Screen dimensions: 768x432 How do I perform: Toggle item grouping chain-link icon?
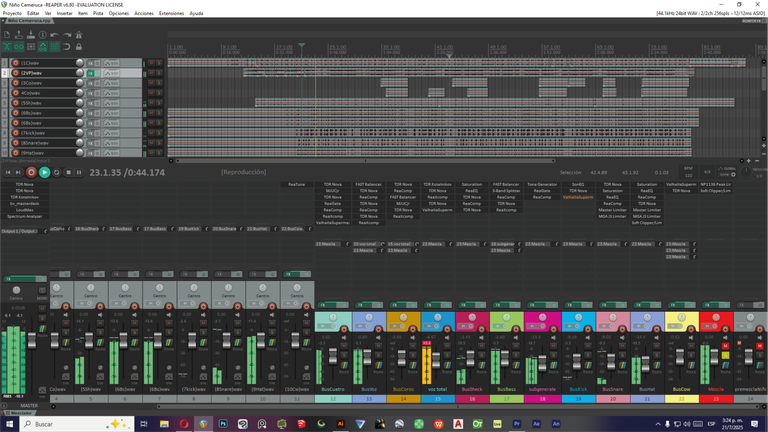tap(19, 47)
